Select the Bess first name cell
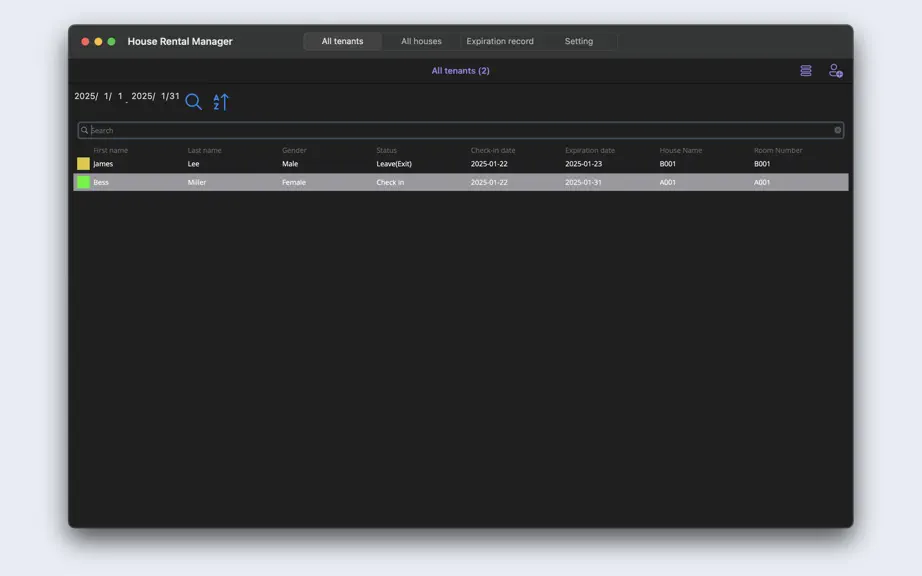 [101, 182]
